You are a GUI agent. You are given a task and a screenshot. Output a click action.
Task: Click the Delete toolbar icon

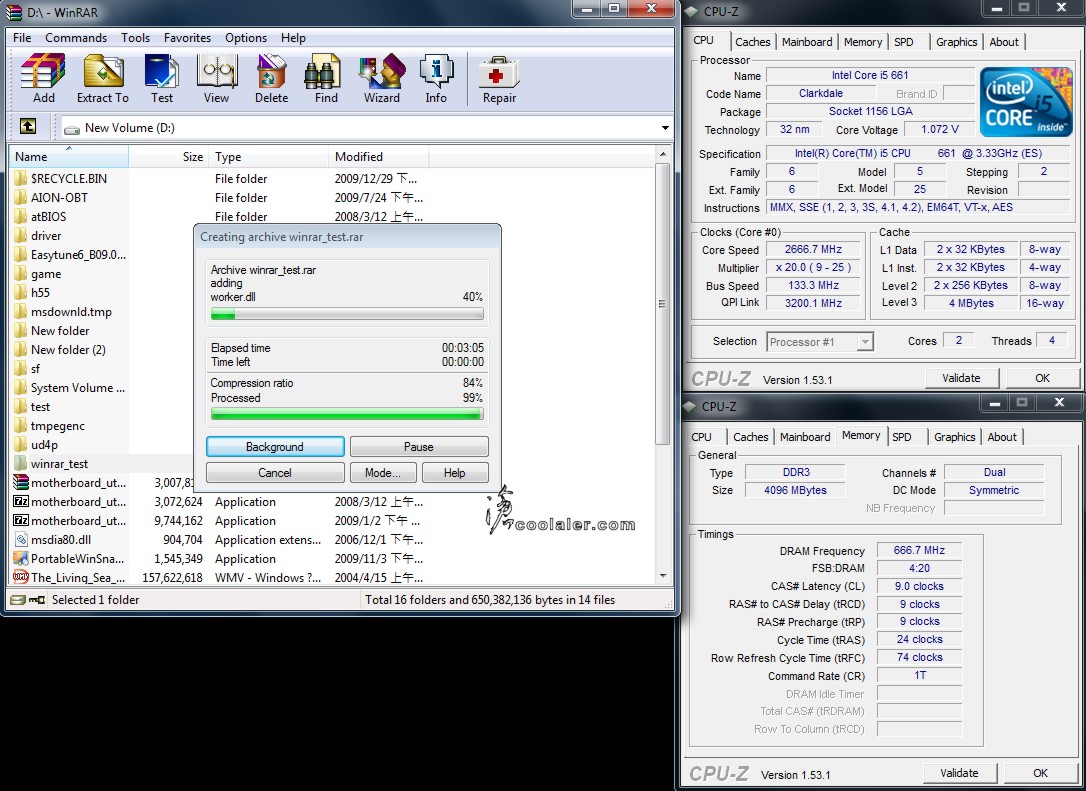271,78
